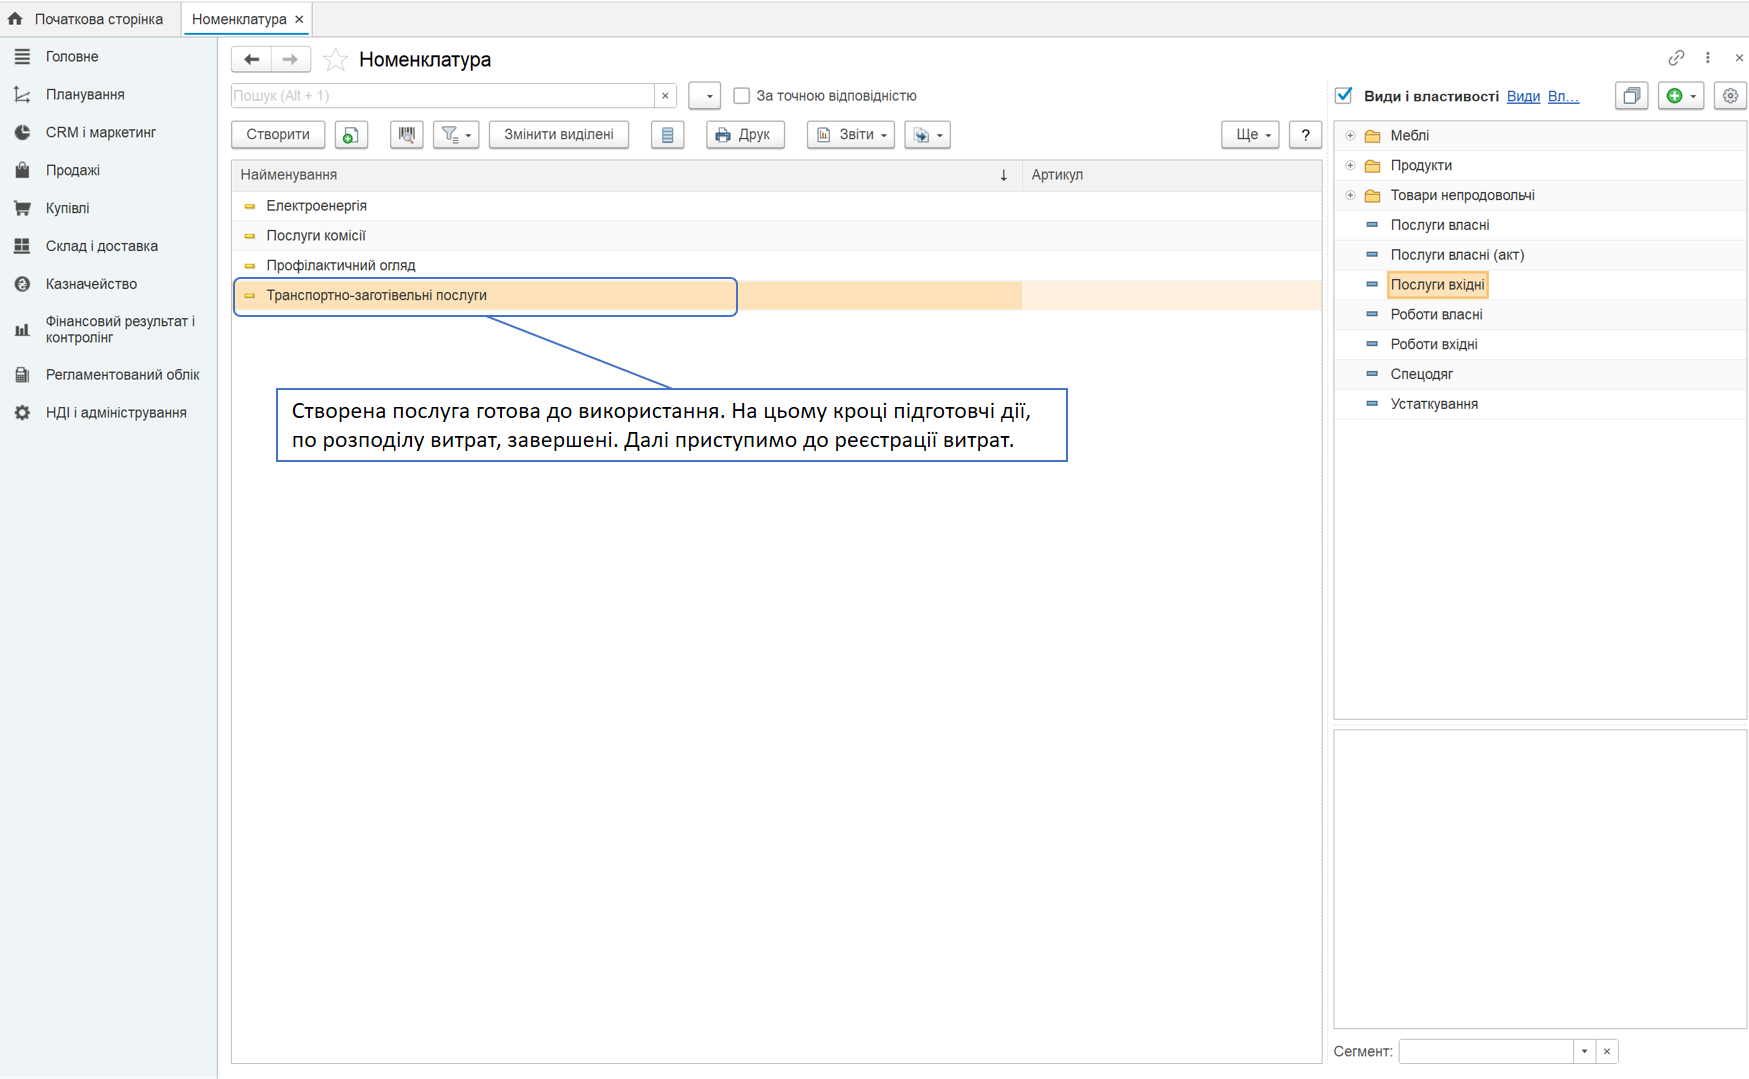Click the Види link
The width and height of the screenshot is (1749, 1079).
pyautogui.click(x=1523, y=96)
